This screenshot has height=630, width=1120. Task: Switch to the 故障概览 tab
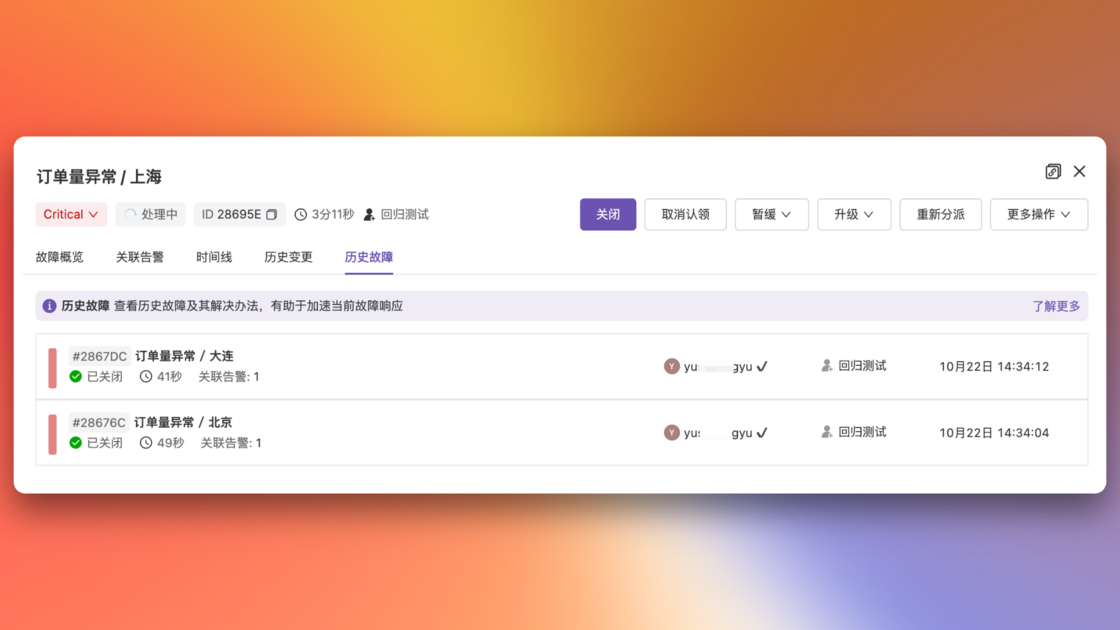coord(60,257)
